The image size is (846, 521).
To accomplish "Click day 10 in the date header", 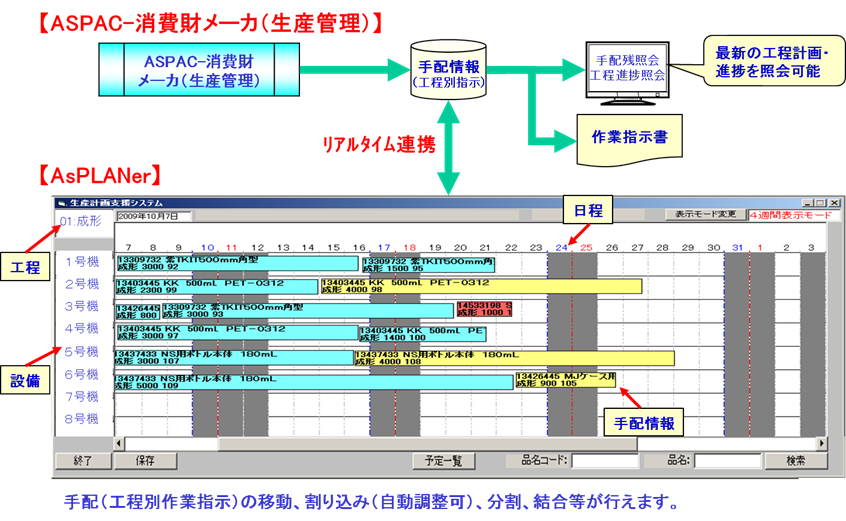I will 208,248.
